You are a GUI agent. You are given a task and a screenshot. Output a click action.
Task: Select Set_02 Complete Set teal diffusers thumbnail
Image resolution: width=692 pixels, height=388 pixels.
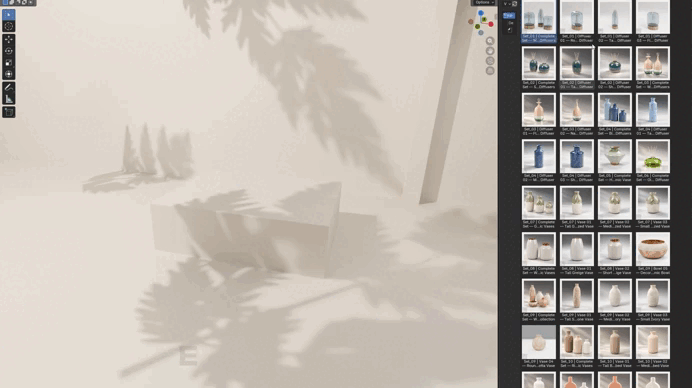(x=538, y=68)
